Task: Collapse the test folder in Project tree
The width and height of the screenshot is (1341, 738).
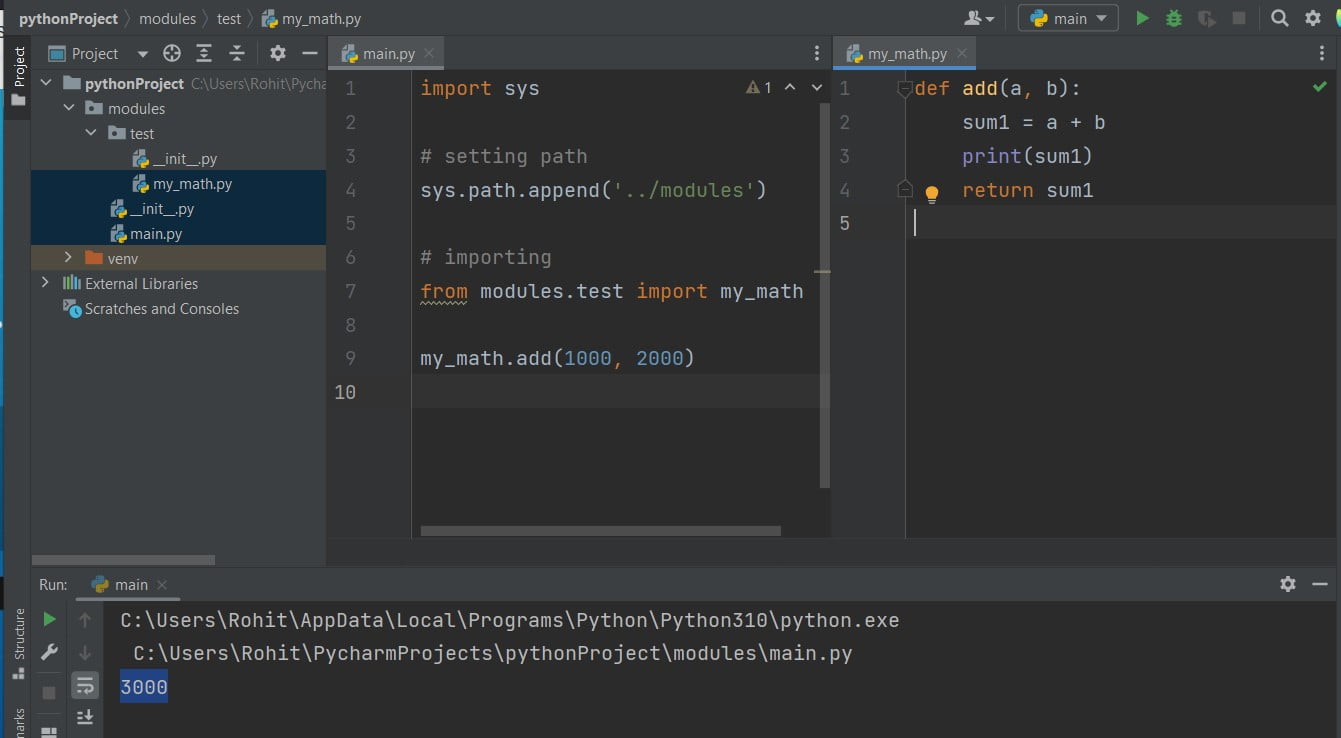Action: 91,133
